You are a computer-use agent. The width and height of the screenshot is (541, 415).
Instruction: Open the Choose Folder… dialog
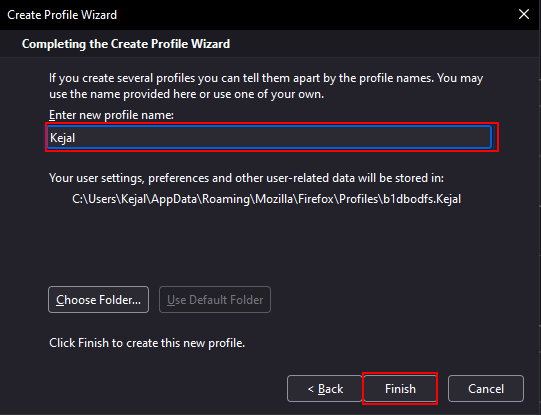[x=99, y=299]
